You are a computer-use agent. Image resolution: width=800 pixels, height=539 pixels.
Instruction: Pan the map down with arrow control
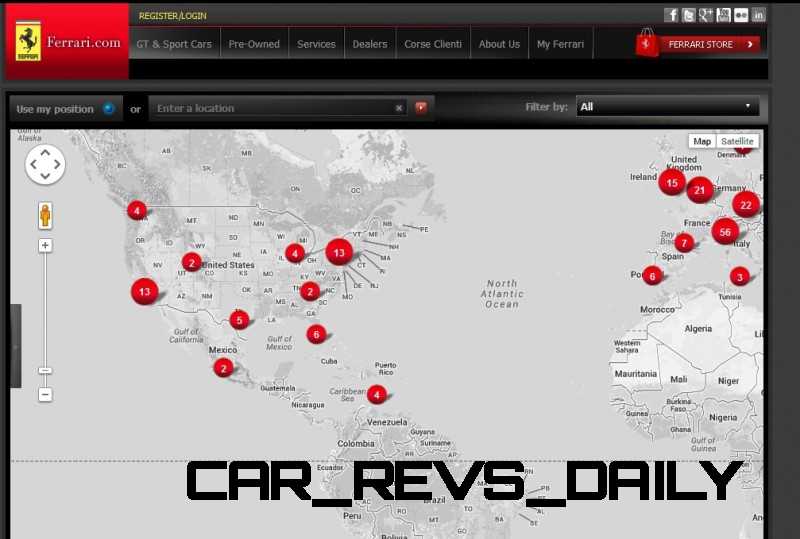(45, 176)
